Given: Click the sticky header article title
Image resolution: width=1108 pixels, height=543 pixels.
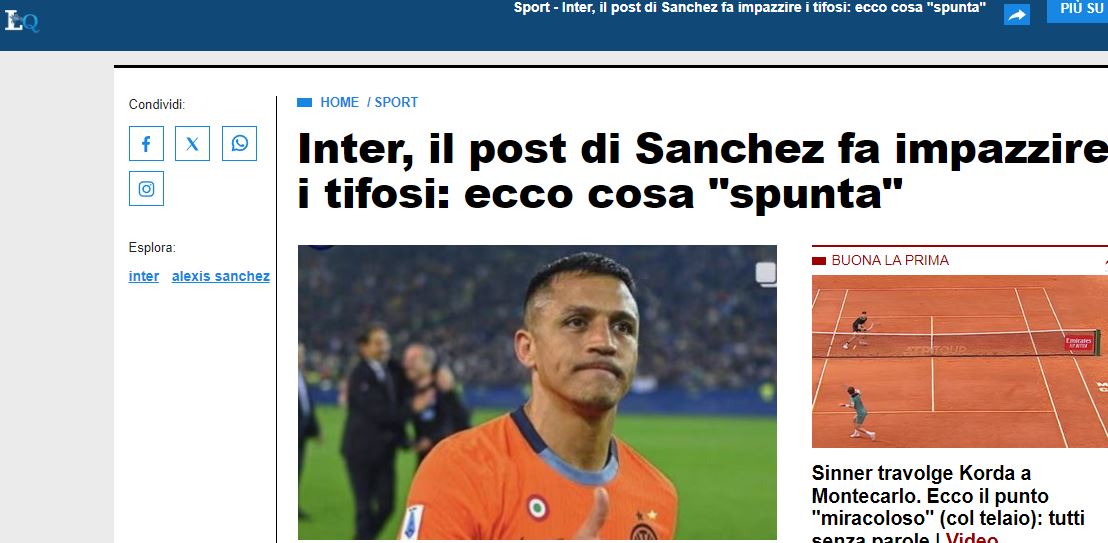Looking at the screenshot, I should coord(750,8).
